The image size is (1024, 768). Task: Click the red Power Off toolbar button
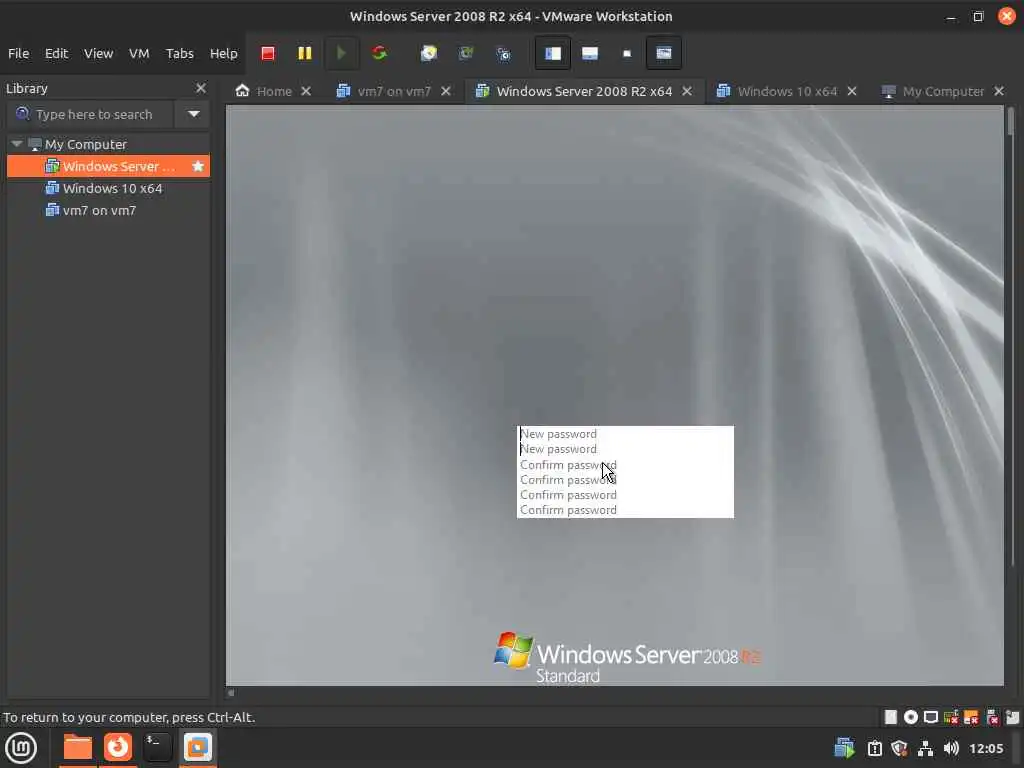click(268, 54)
